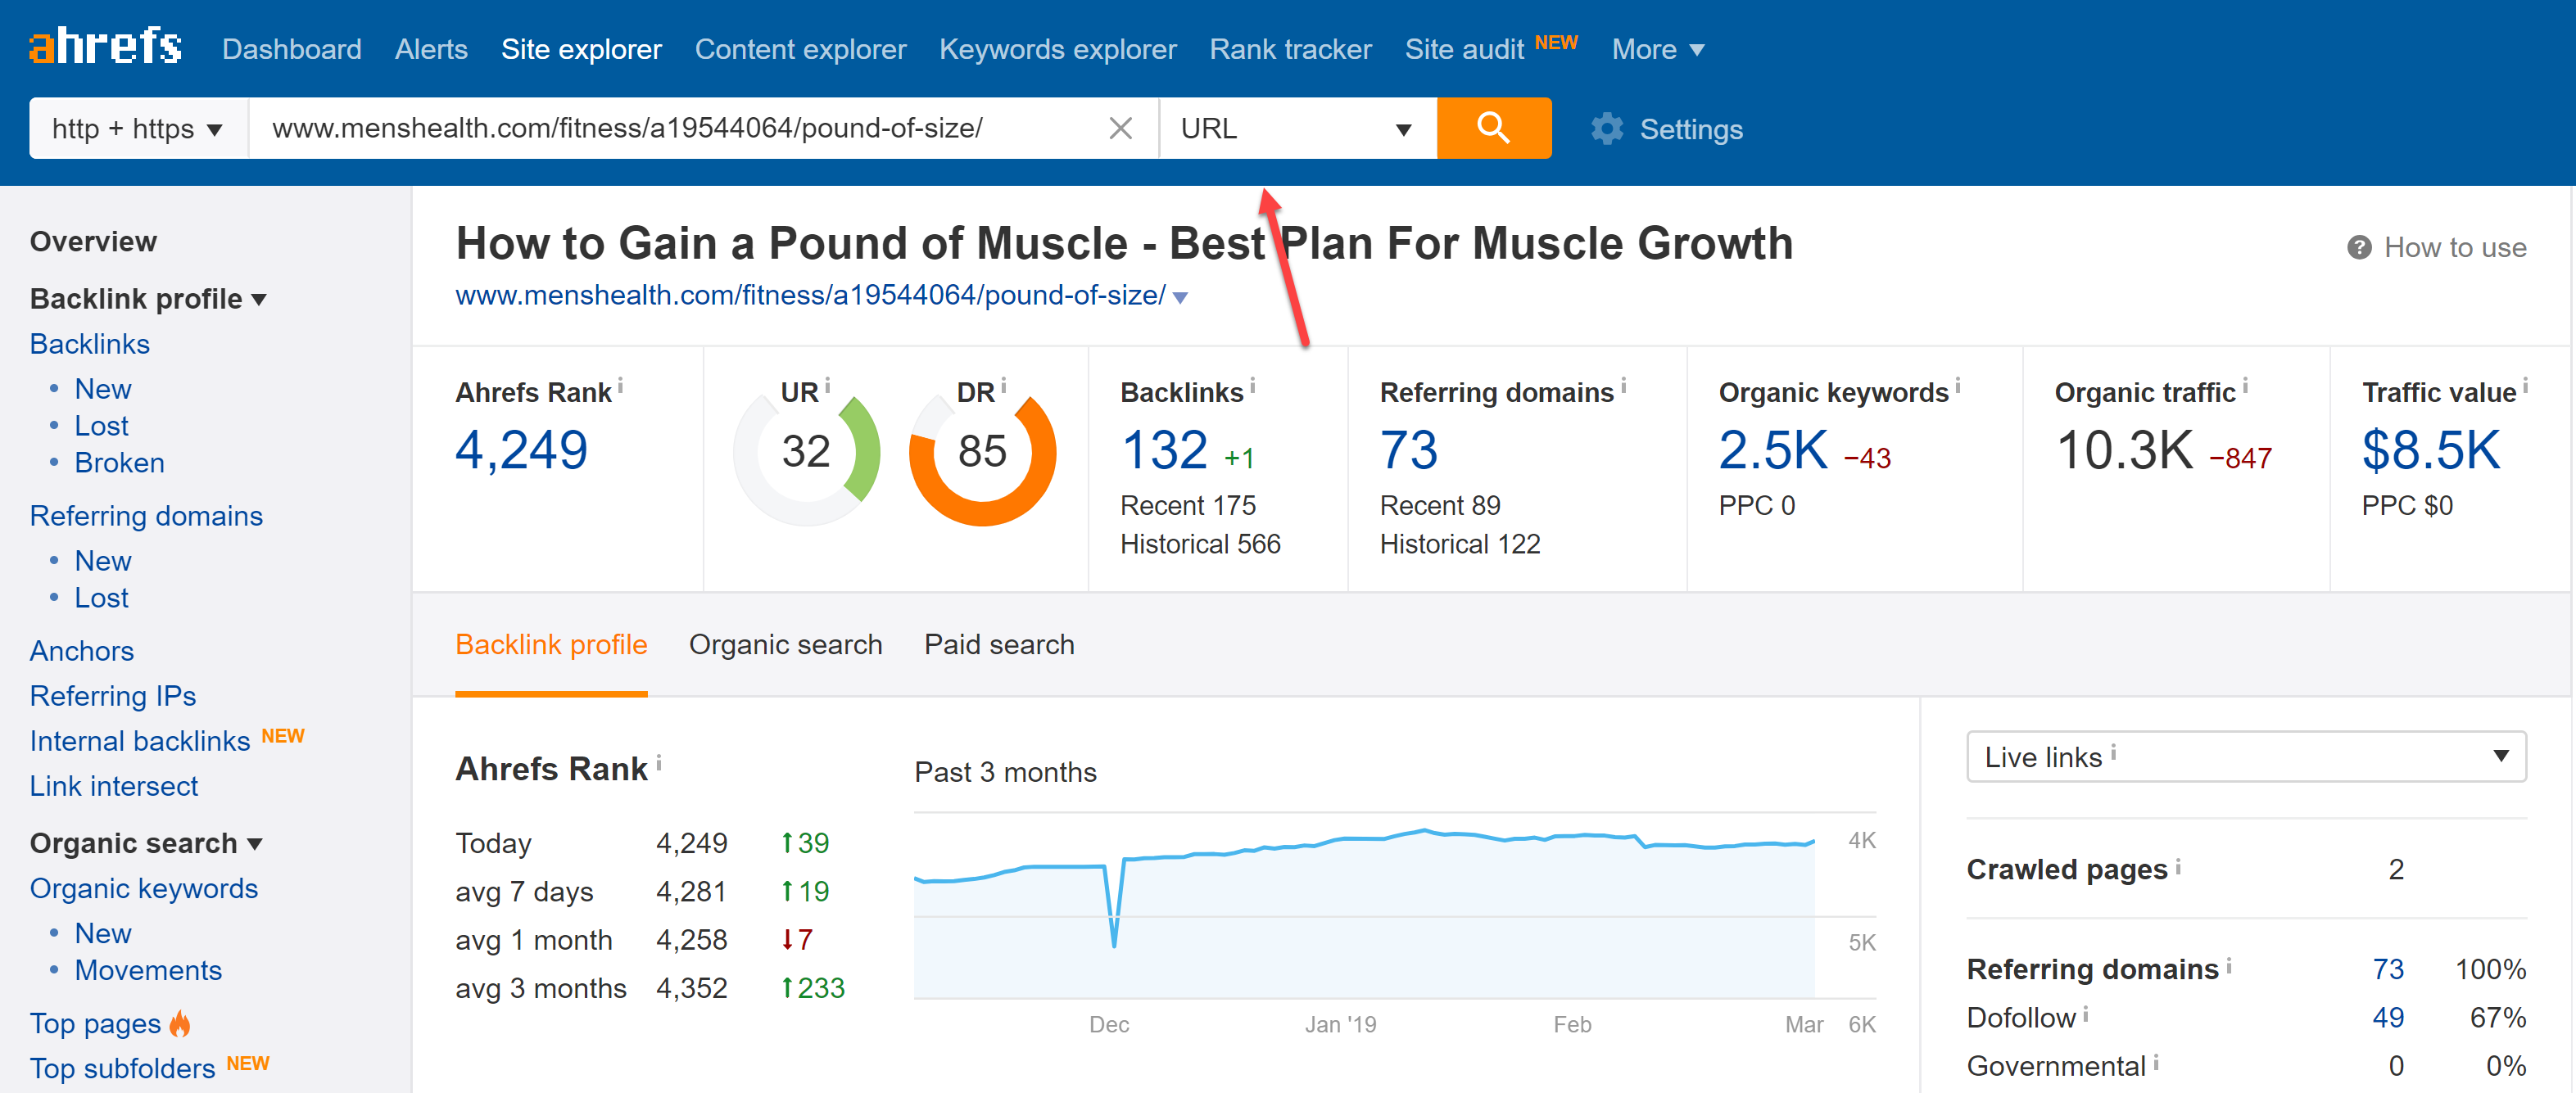Viewport: 2576px width, 1093px height.
Task: Open the Anchors report
Action: tap(82, 650)
